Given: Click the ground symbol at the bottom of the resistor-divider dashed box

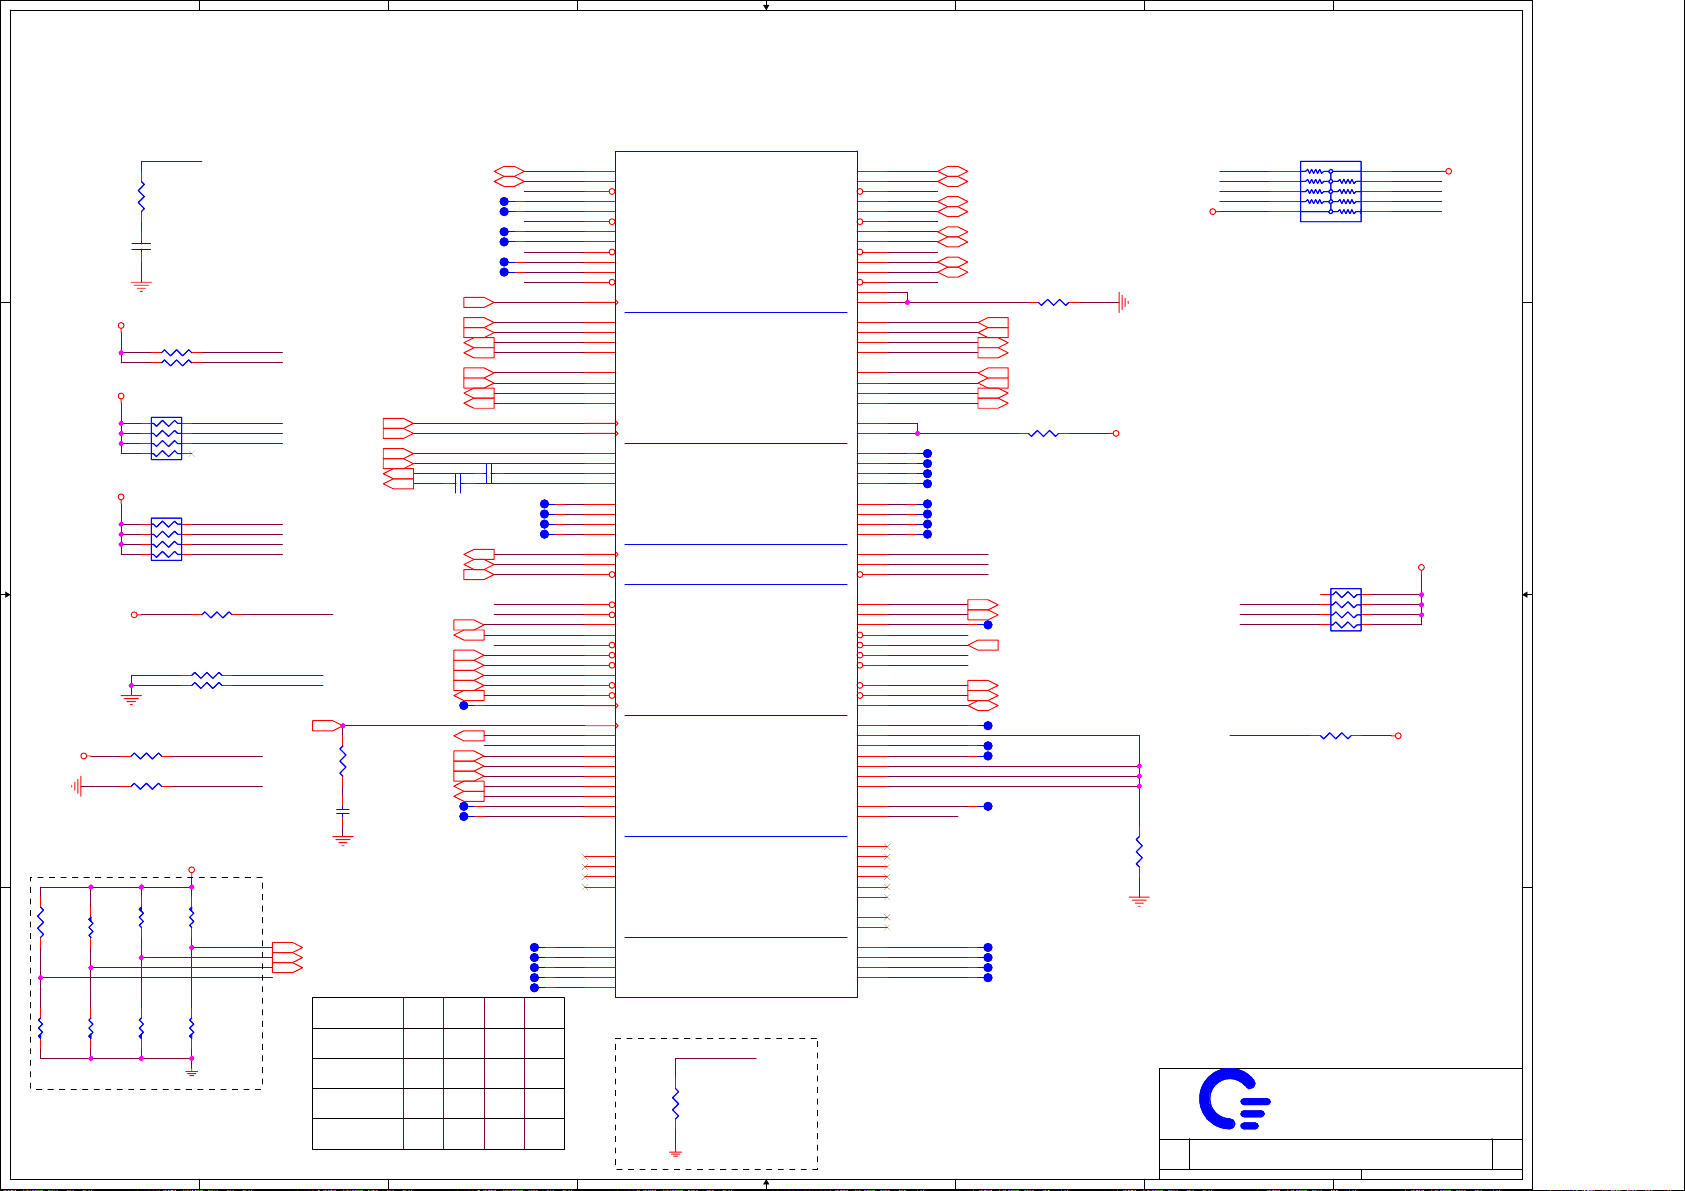Looking at the screenshot, I should 191,1072.
